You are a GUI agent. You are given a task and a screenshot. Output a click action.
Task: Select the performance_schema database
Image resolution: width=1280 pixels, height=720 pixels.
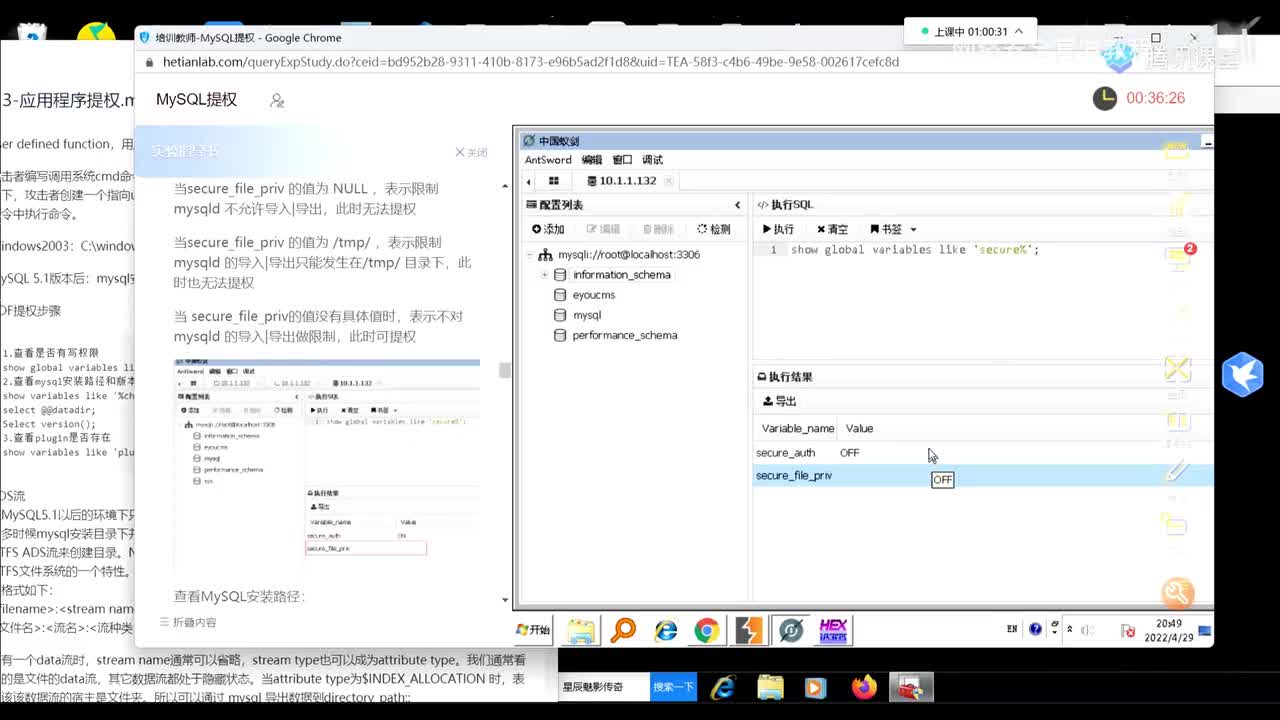(624, 335)
